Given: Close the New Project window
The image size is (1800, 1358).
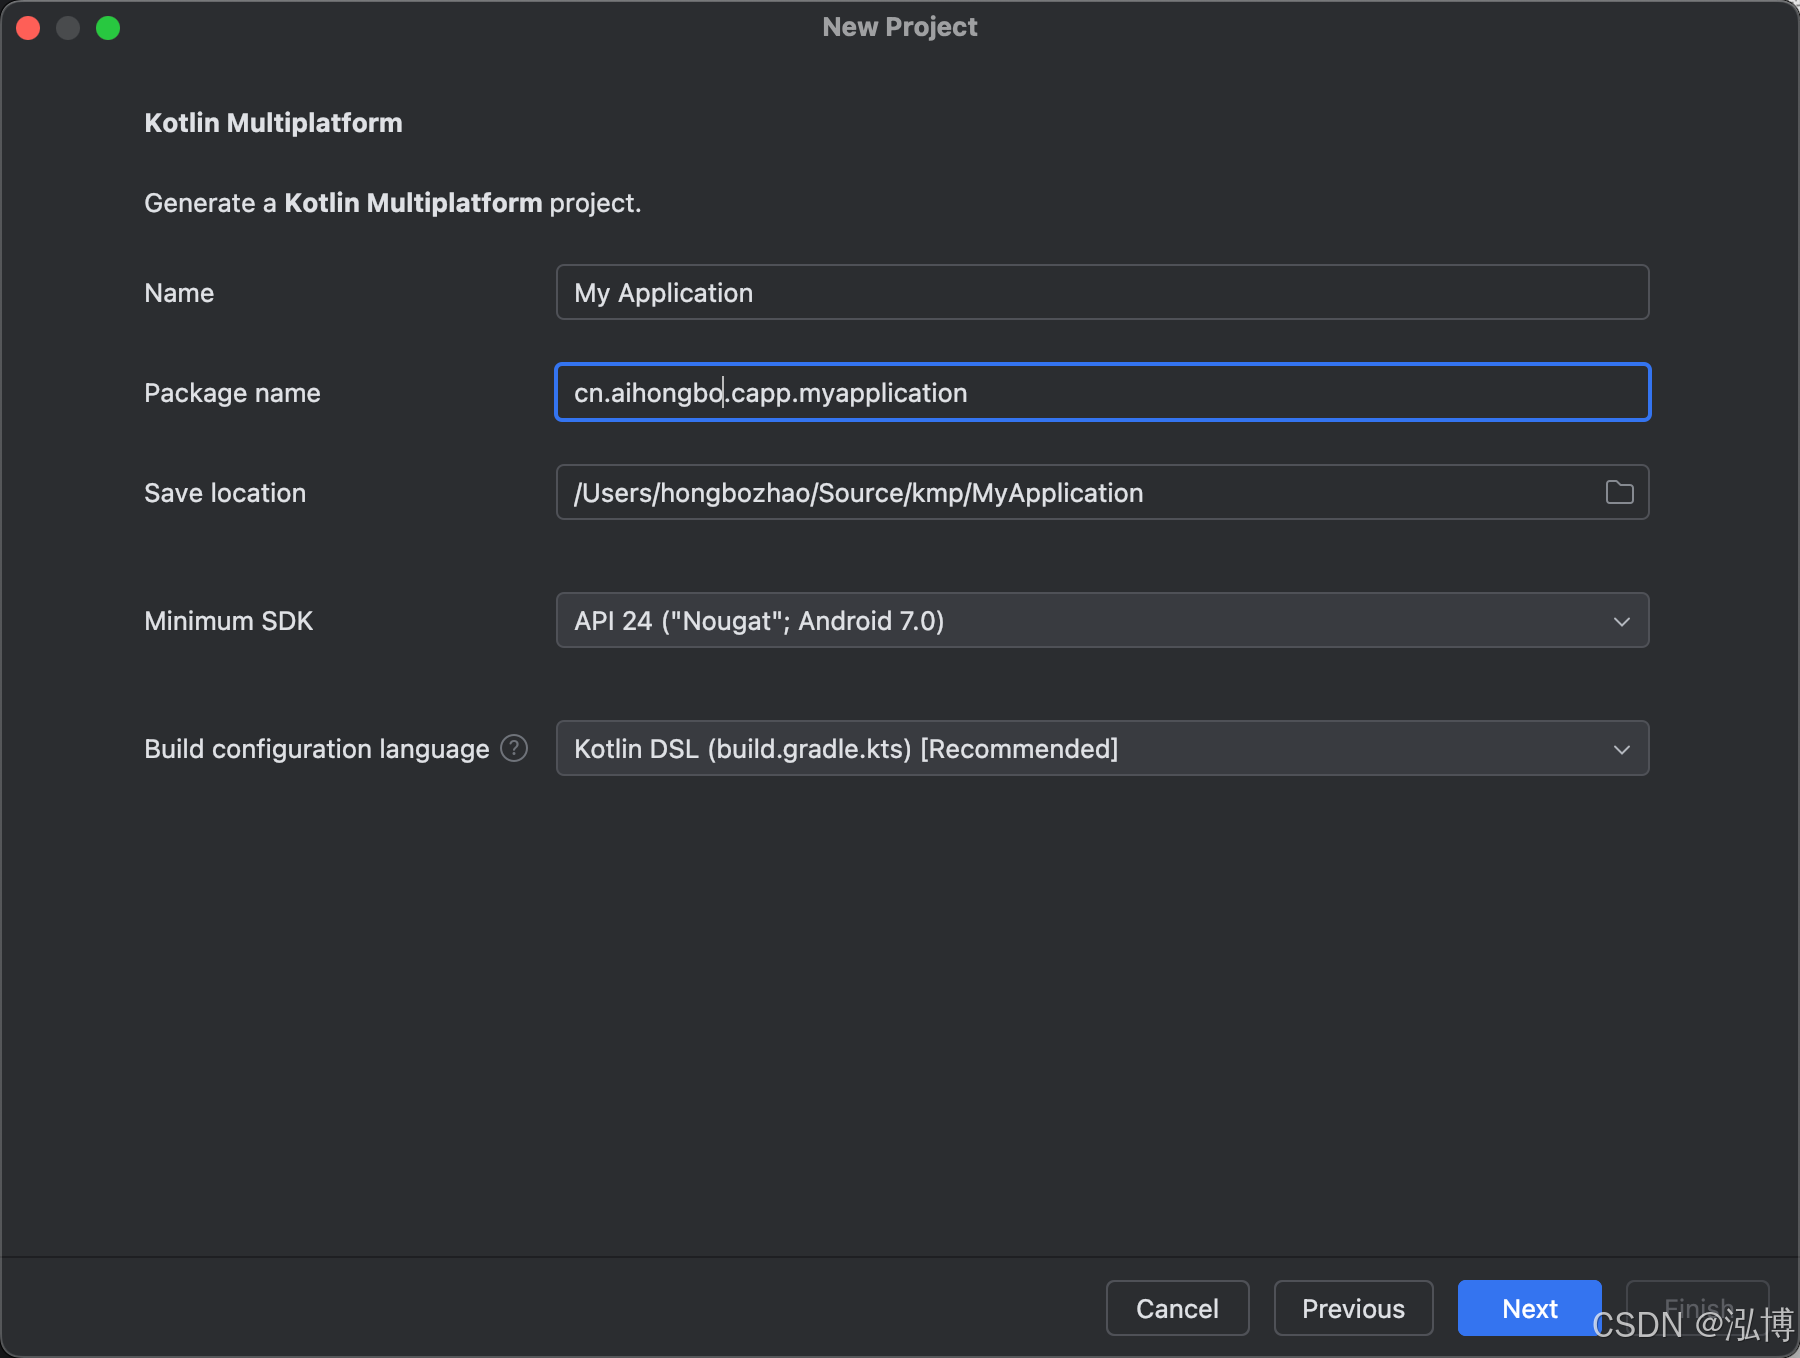Looking at the screenshot, I should (28, 28).
